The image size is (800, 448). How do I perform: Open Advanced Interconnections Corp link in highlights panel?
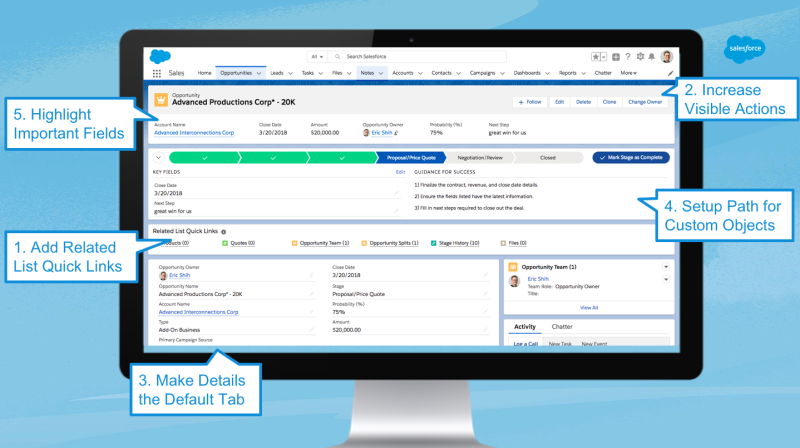[x=194, y=133]
